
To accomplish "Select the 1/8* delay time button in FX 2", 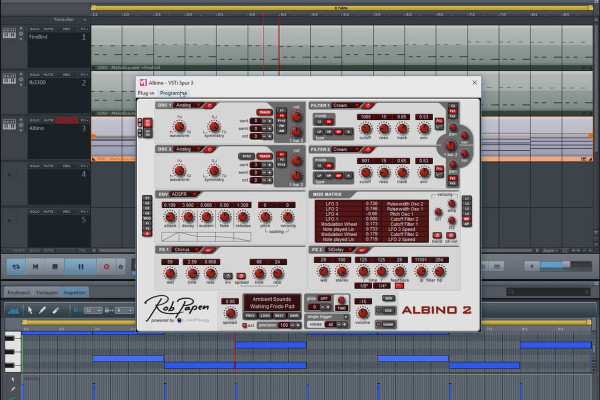I will 363,286.
